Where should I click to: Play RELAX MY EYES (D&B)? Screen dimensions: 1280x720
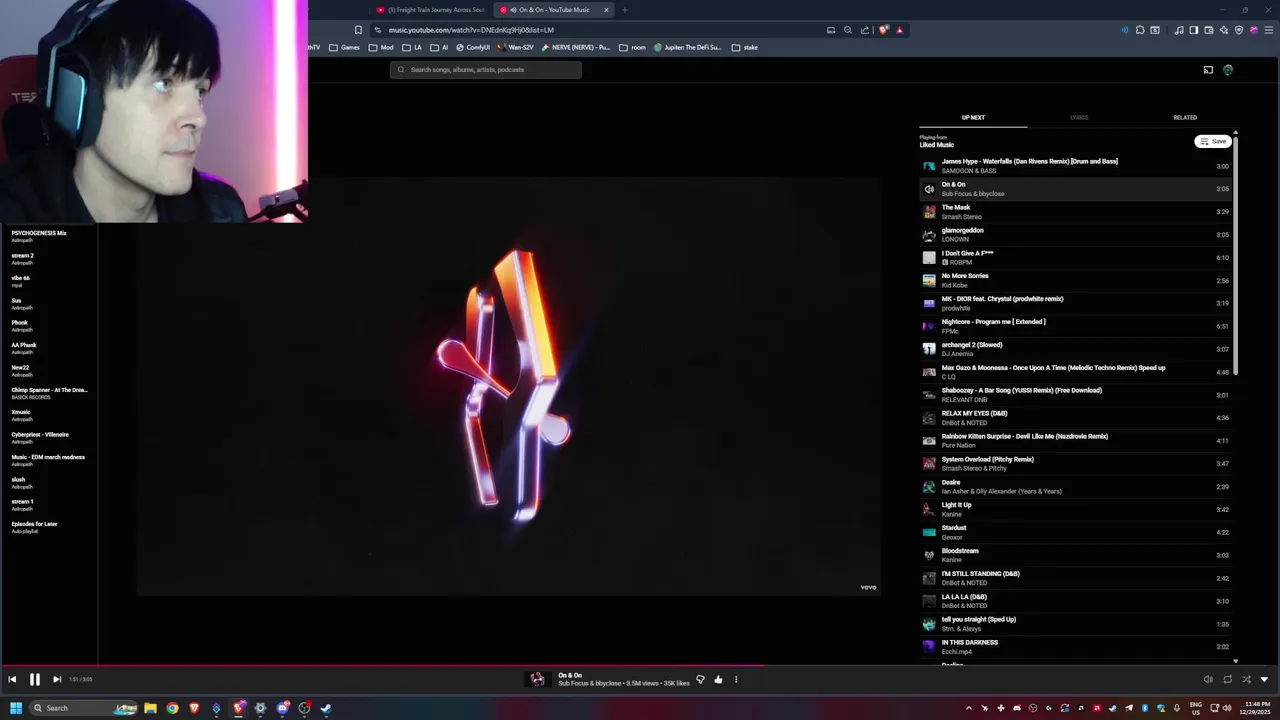(1075, 417)
